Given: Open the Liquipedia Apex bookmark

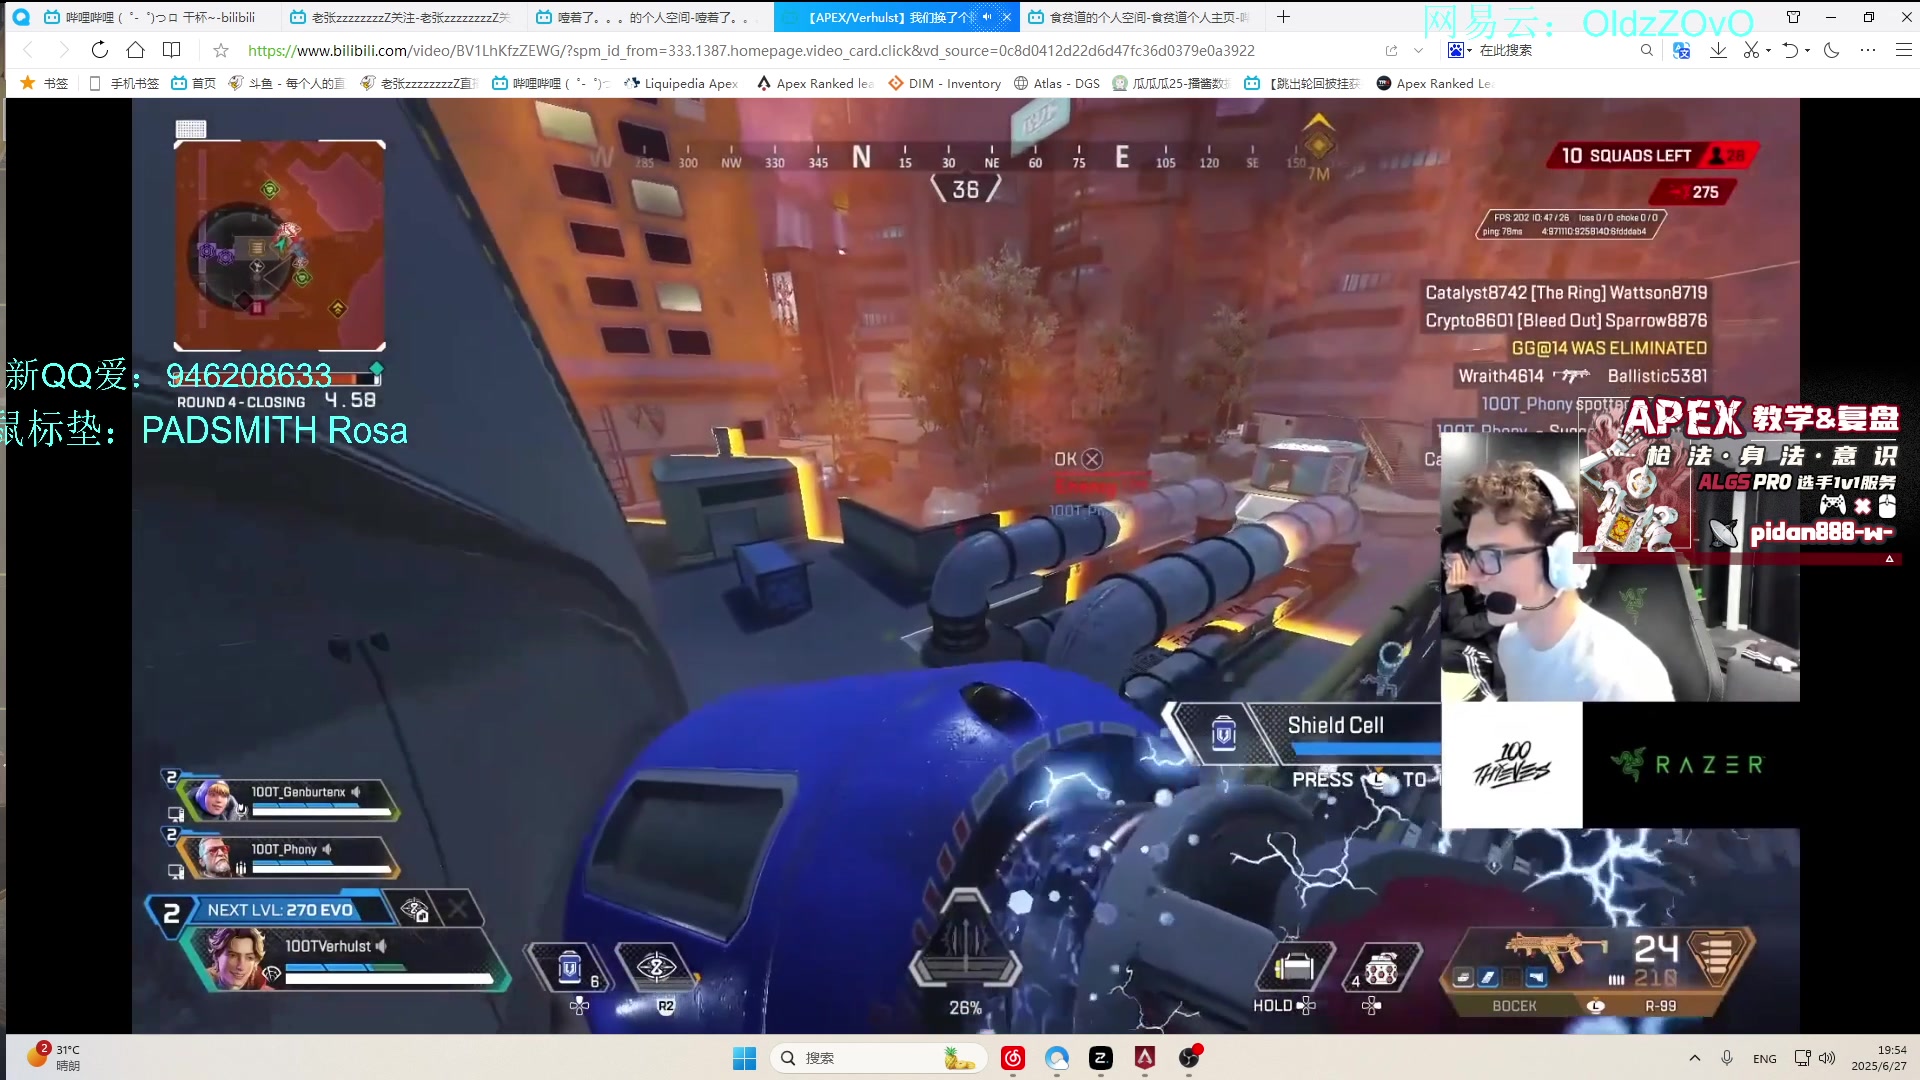Looking at the screenshot, I should tap(680, 83).
